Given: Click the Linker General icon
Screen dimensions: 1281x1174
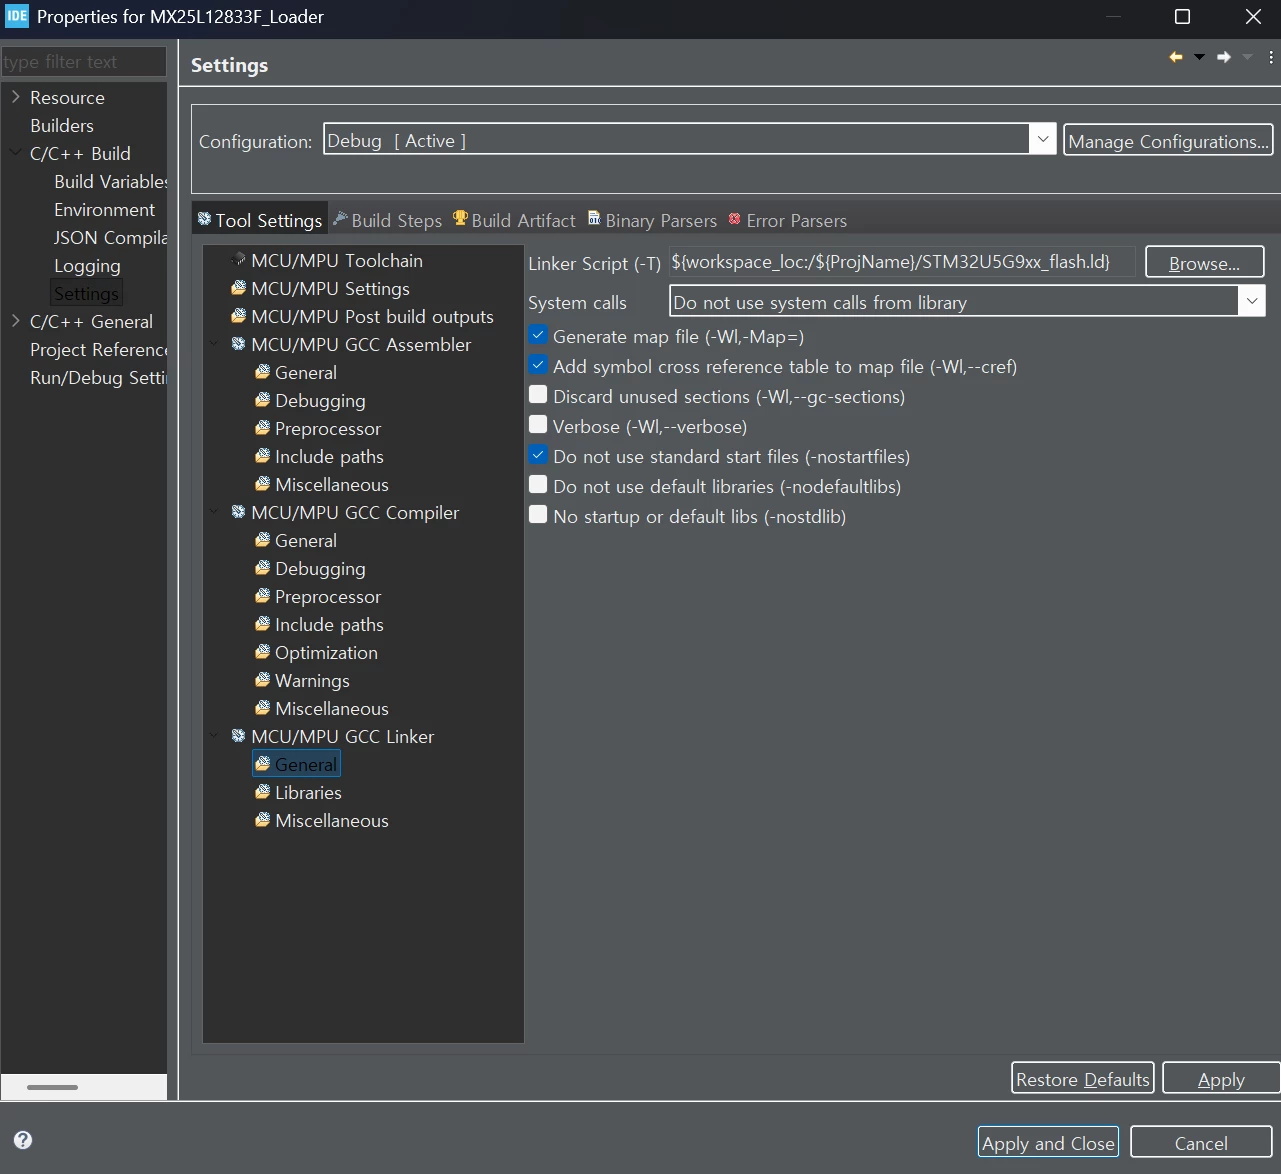Looking at the screenshot, I should [262, 764].
